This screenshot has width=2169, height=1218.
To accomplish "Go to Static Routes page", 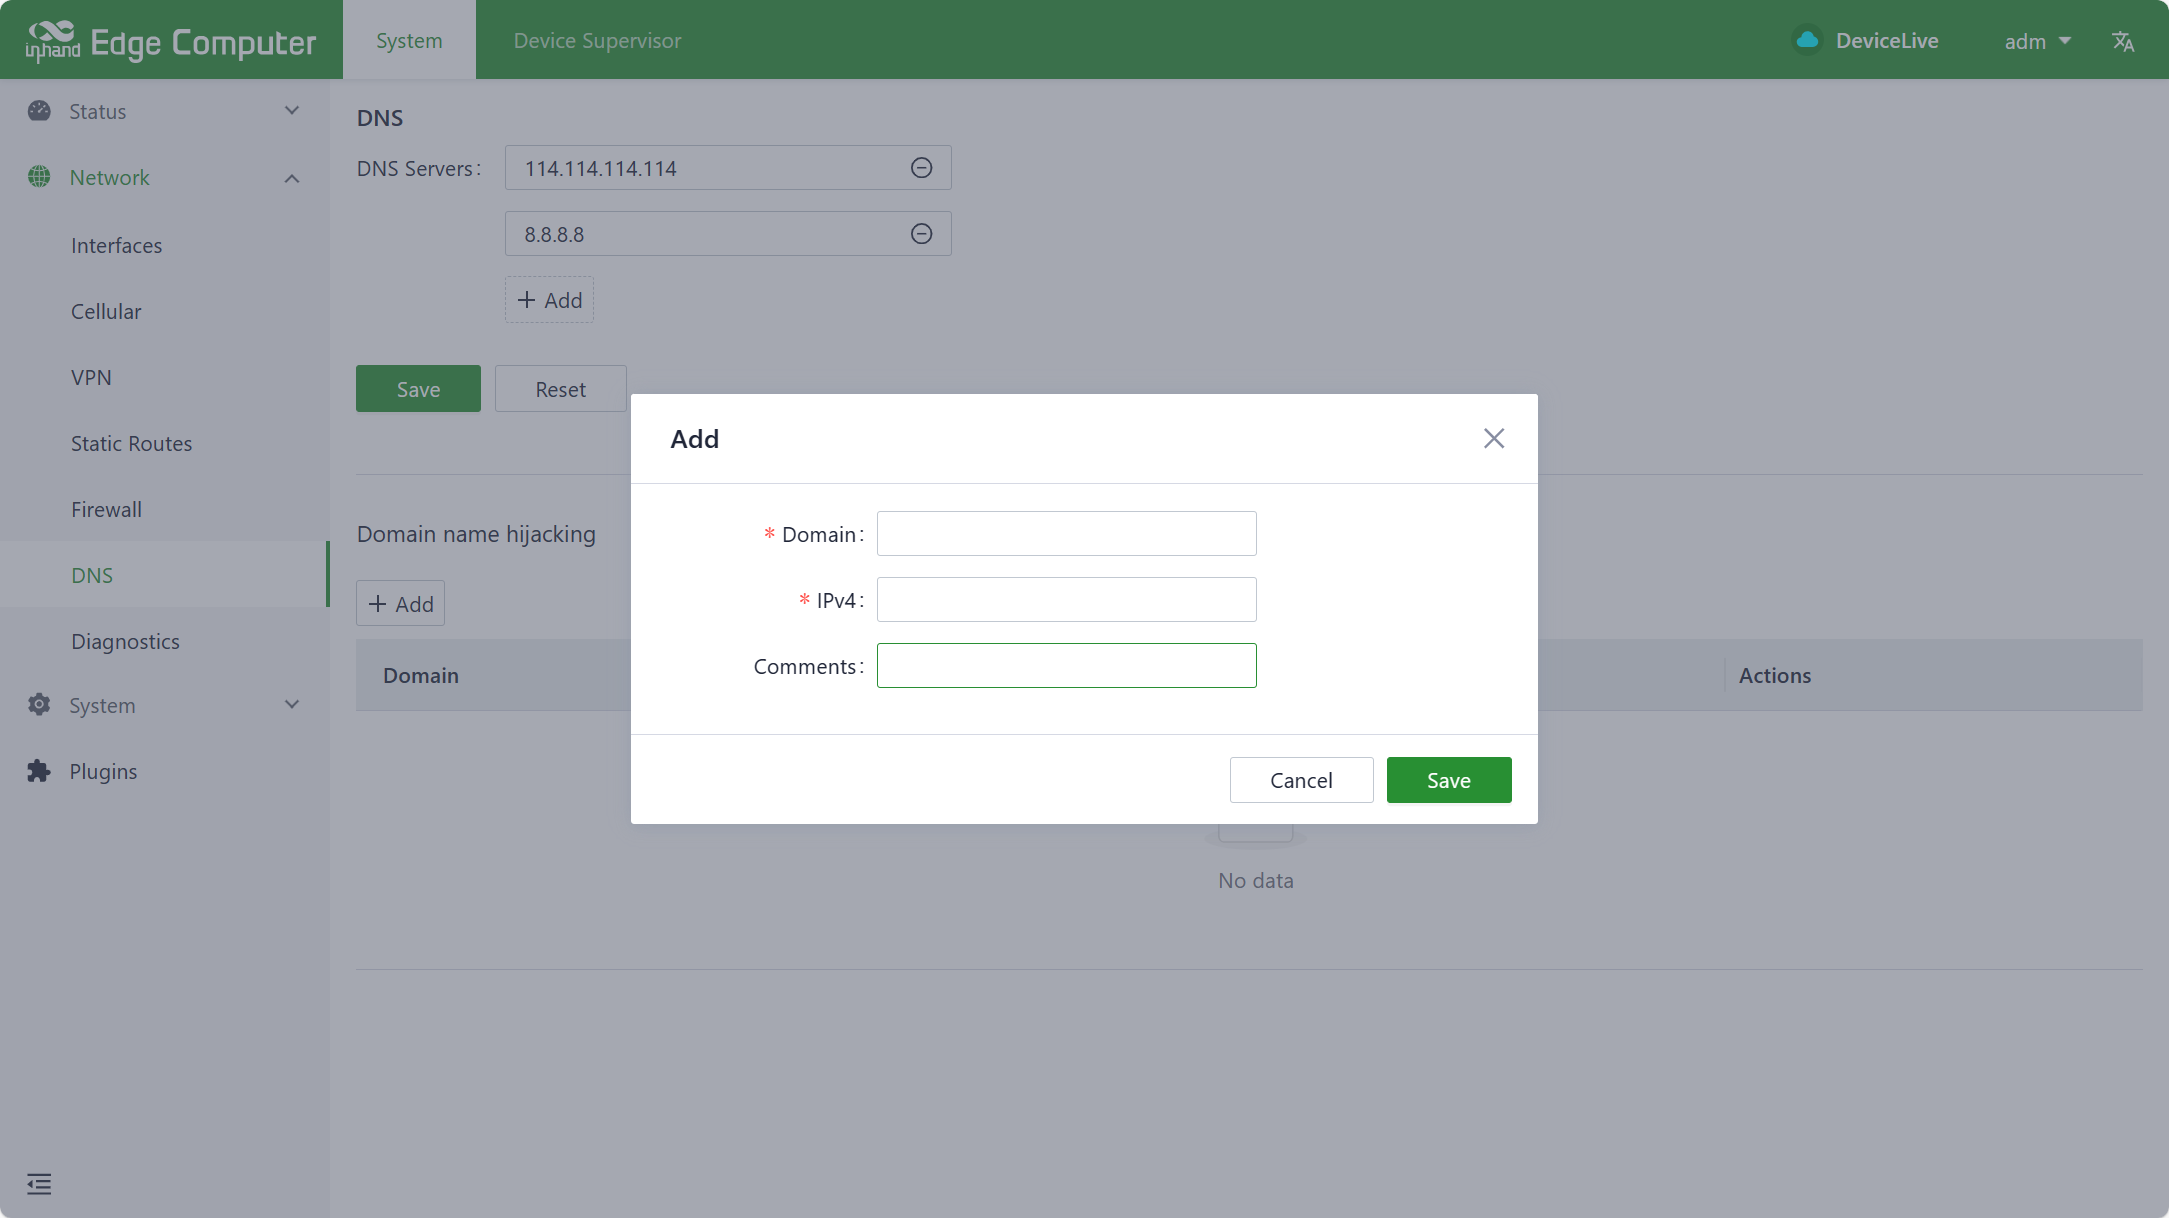I will [x=131, y=443].
